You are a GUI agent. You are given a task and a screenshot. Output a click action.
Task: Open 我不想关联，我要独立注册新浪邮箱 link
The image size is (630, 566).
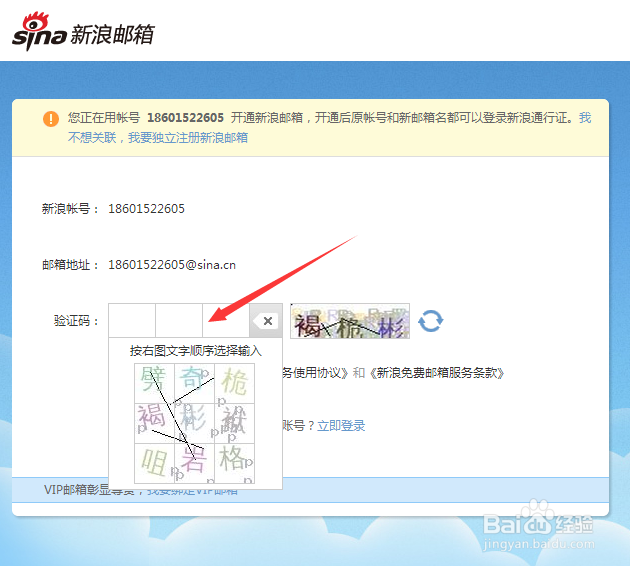click(158, 138)
